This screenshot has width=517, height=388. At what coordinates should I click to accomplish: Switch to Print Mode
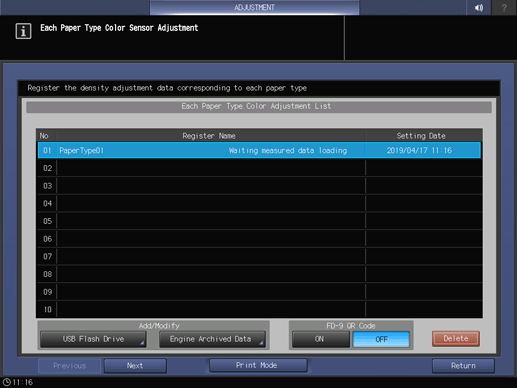258,365
